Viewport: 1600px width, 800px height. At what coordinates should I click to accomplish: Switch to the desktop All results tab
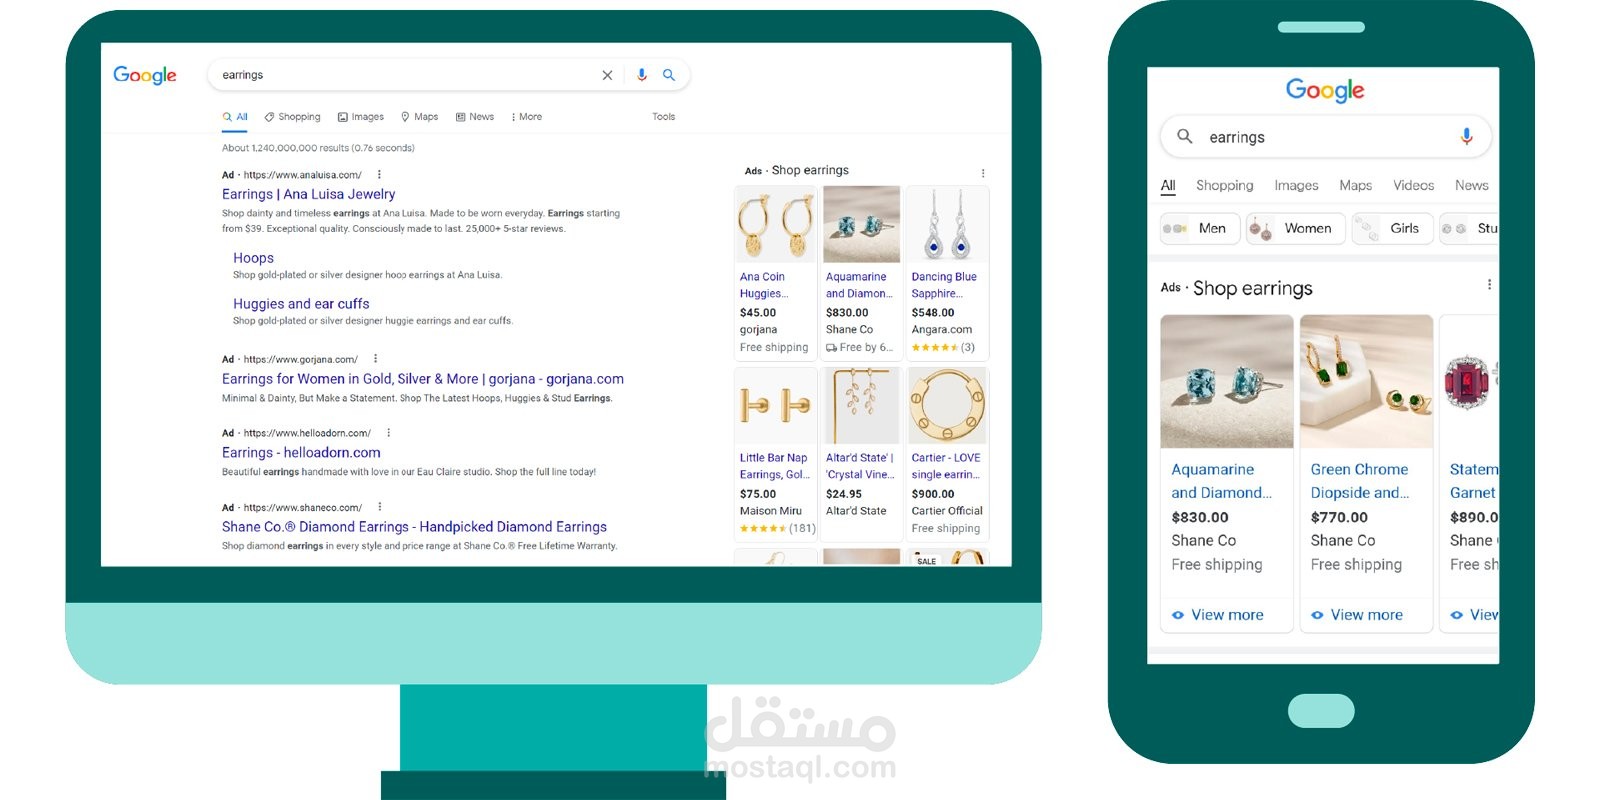[235, 117]
